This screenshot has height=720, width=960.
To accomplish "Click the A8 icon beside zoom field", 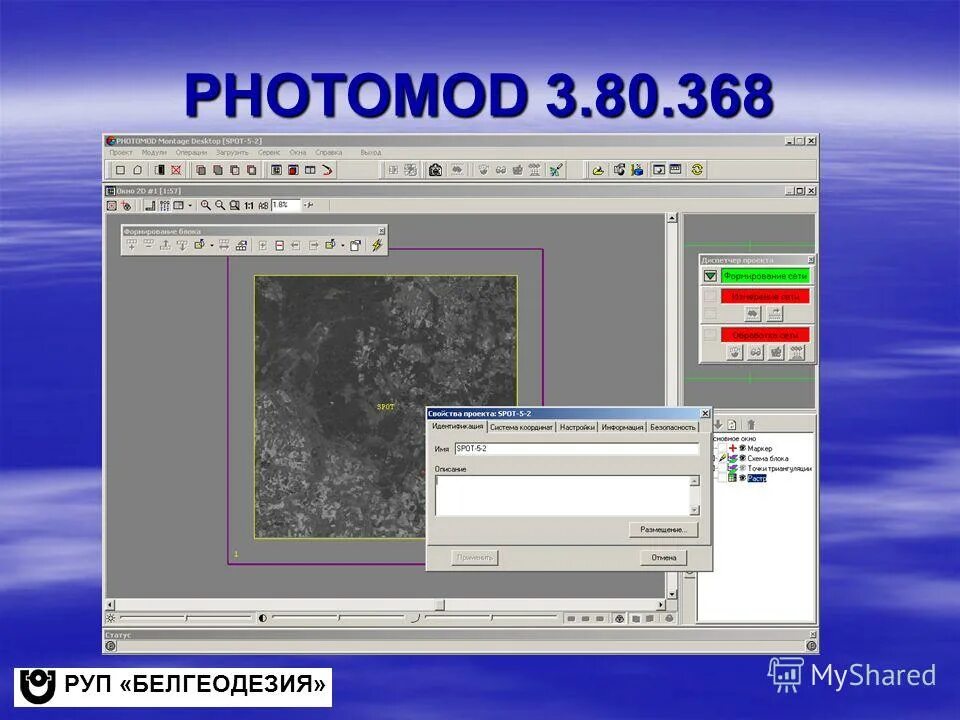I will (263, 206).
